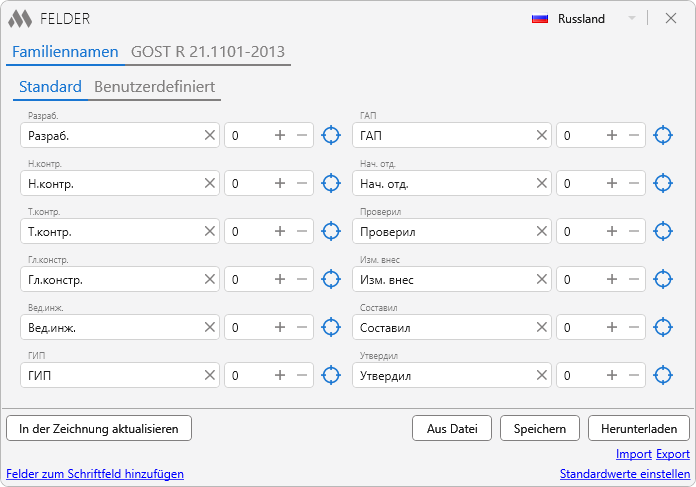The height and width of the screenshot is (487, 696).
Task: Click the crosshair pick icon for ГАП row
Action: (x=662, y=135)
